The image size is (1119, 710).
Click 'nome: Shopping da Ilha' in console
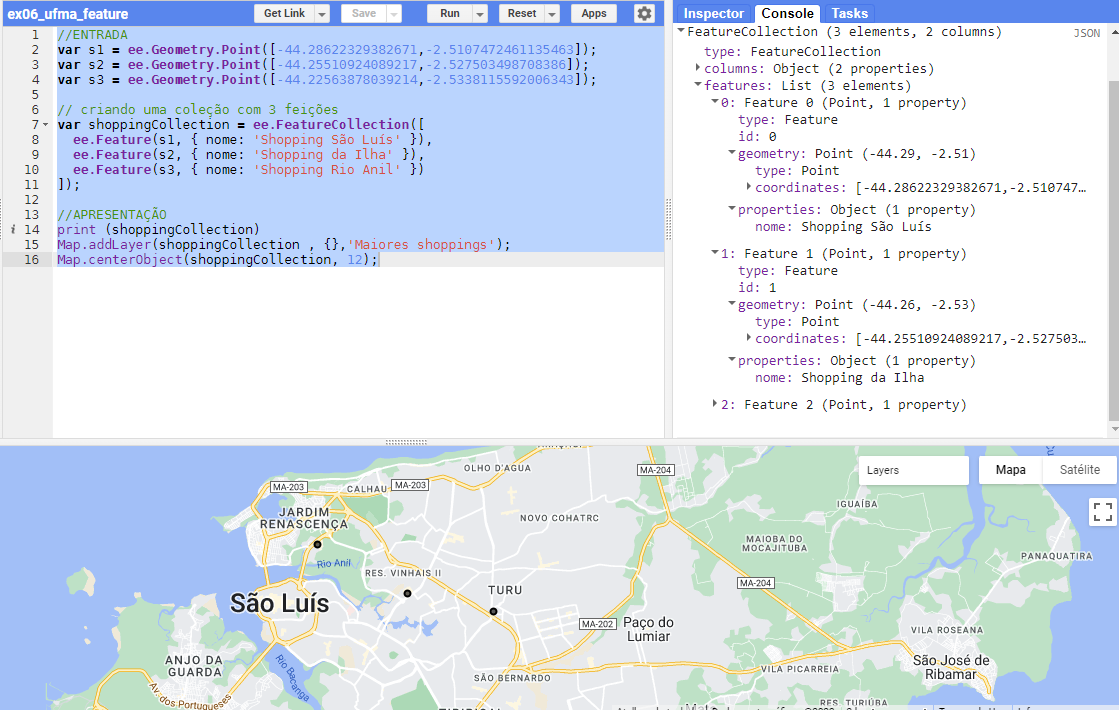839,377
